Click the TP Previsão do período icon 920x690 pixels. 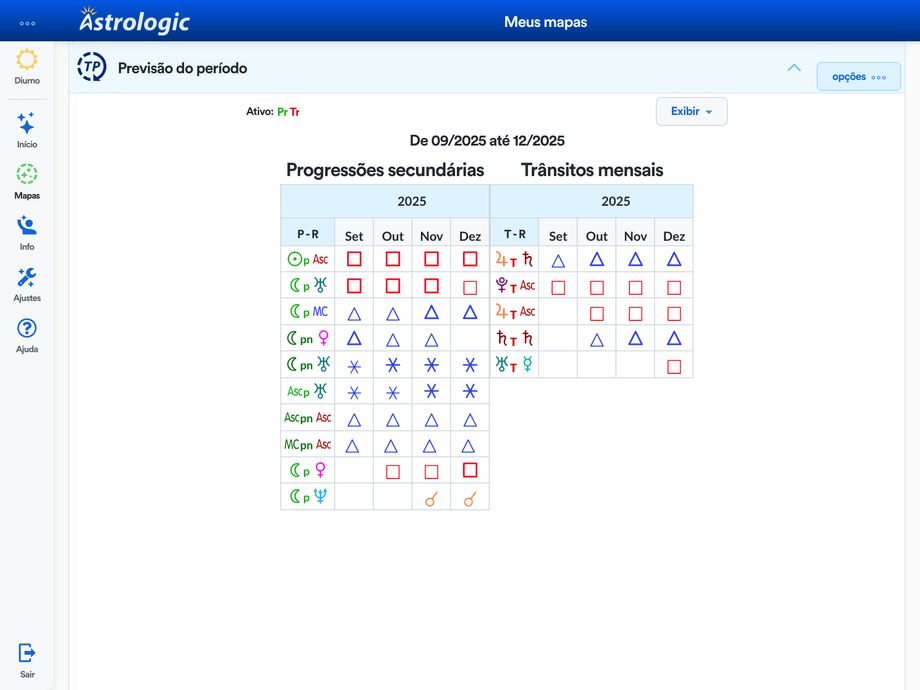point(92,67)
